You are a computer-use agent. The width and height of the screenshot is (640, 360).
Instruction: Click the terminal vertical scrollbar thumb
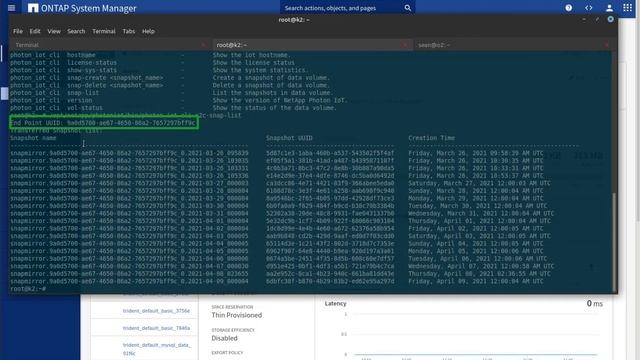tap(614, 241)
